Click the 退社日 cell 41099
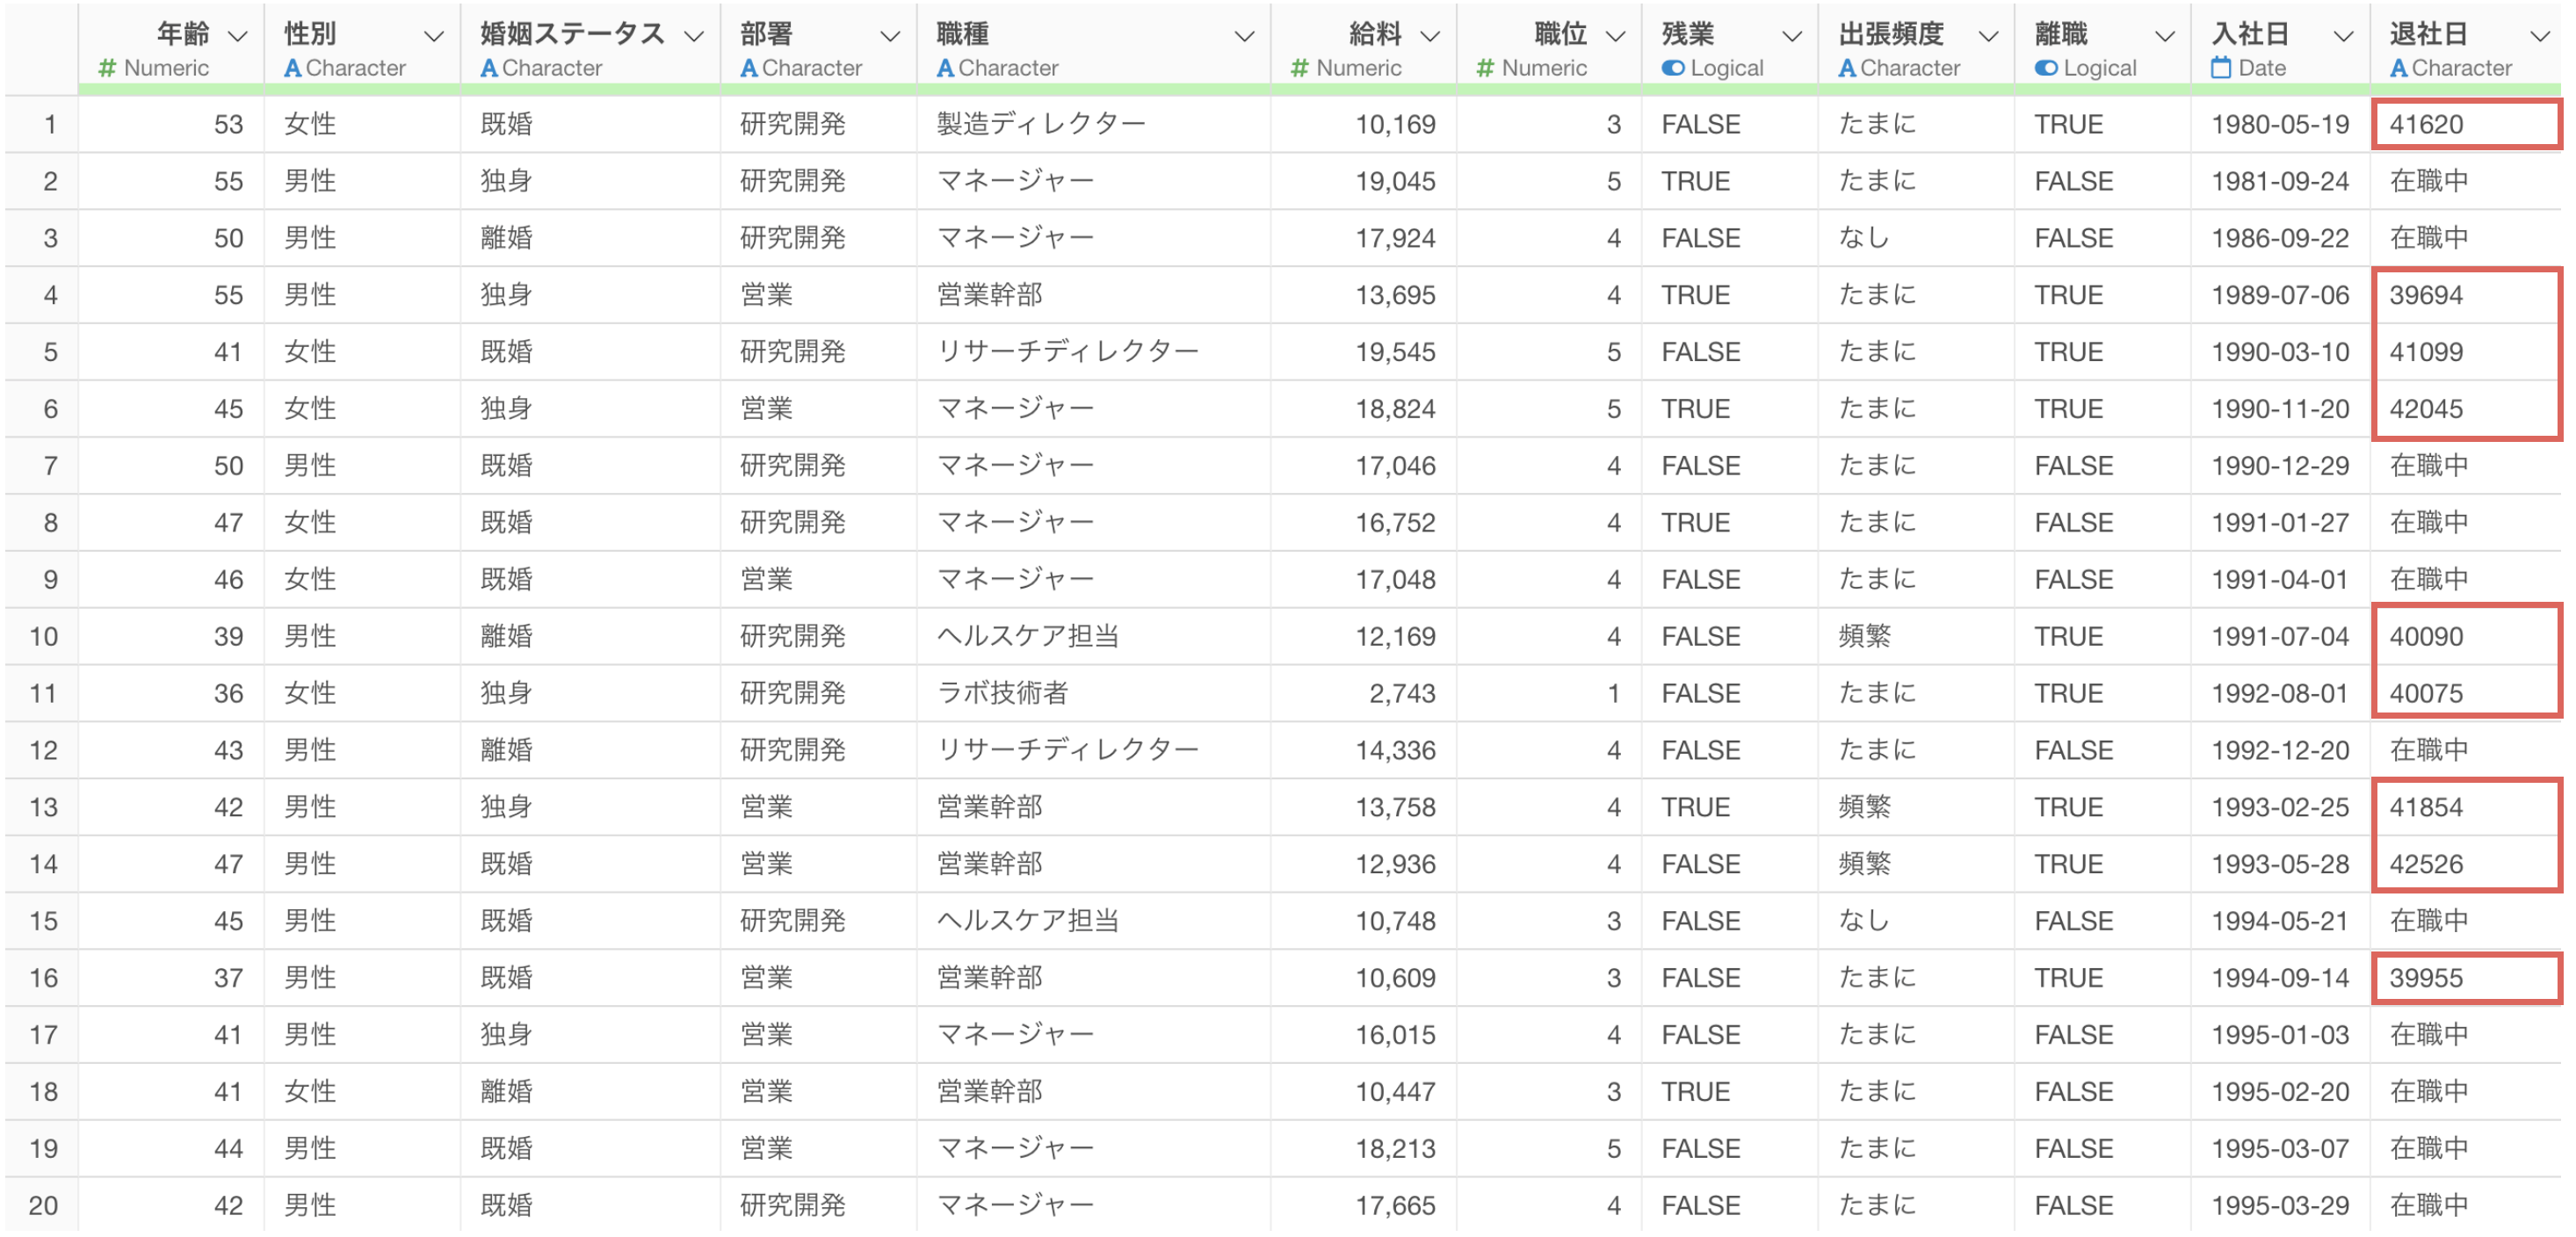 tap(2466, 352)
